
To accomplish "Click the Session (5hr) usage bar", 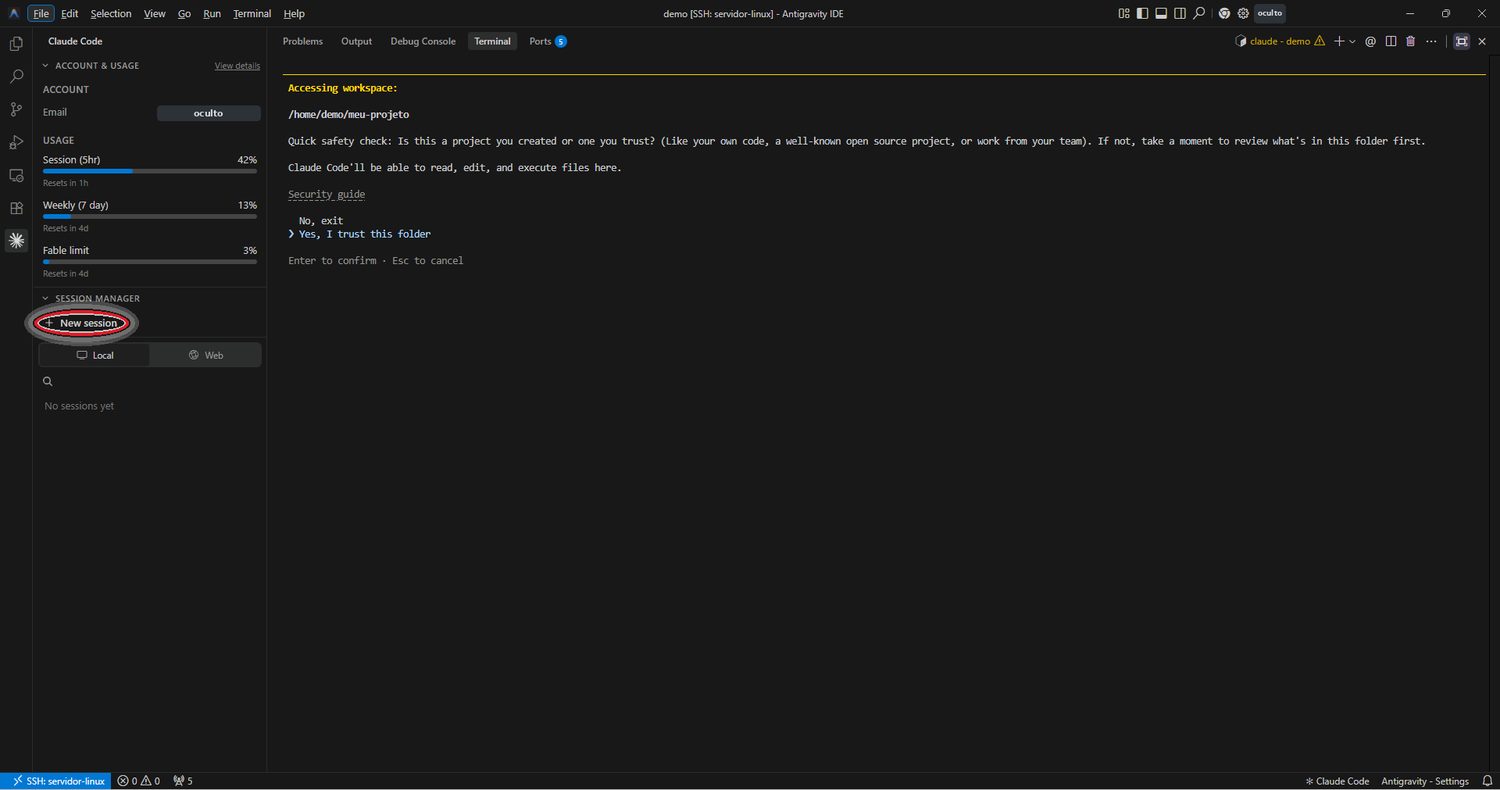I will (x=150, y=171).
